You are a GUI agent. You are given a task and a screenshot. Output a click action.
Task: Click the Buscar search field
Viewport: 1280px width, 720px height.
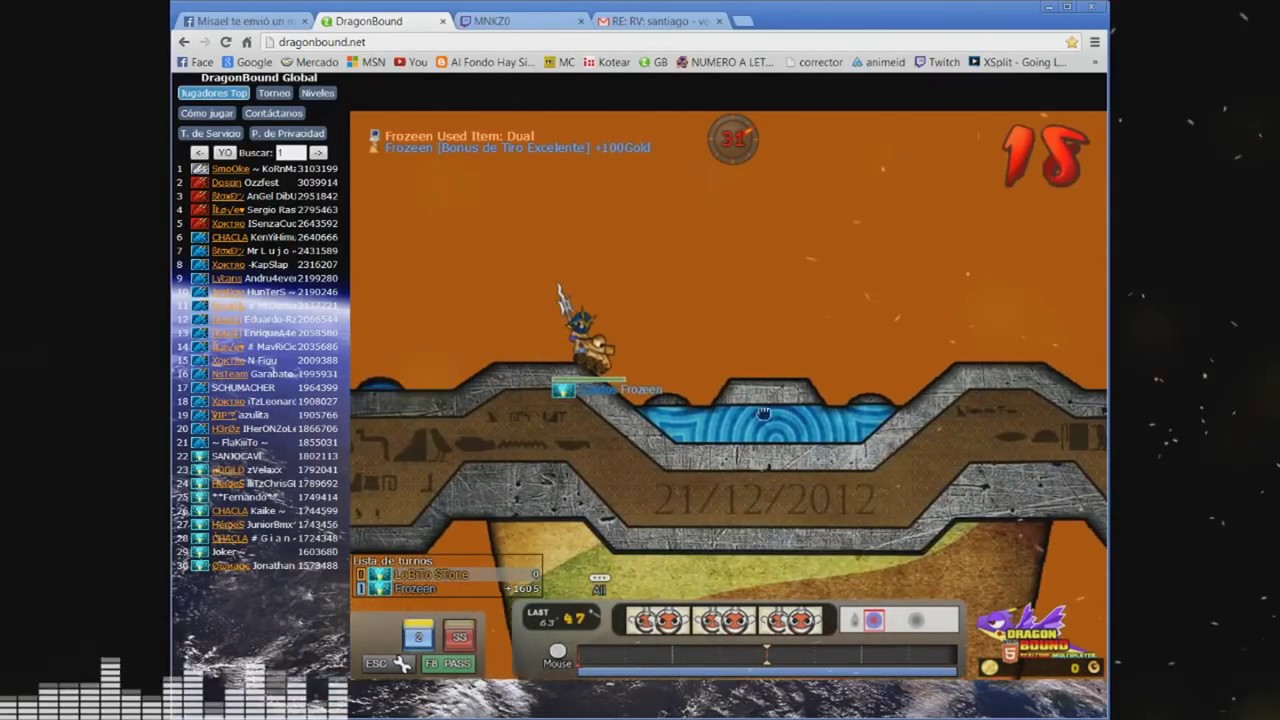291,153
